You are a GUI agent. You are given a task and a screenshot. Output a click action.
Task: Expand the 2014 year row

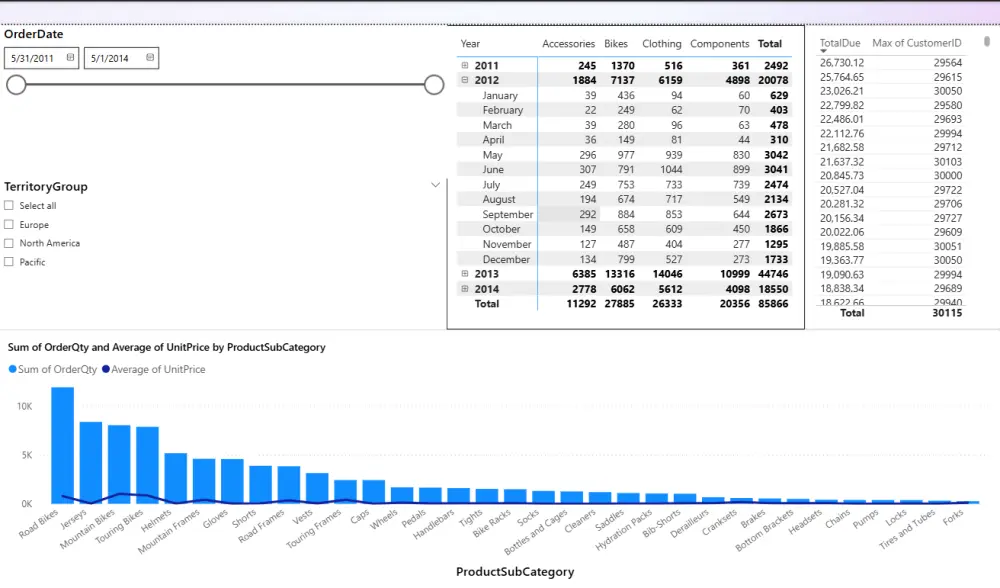click(x=465, y=289)
